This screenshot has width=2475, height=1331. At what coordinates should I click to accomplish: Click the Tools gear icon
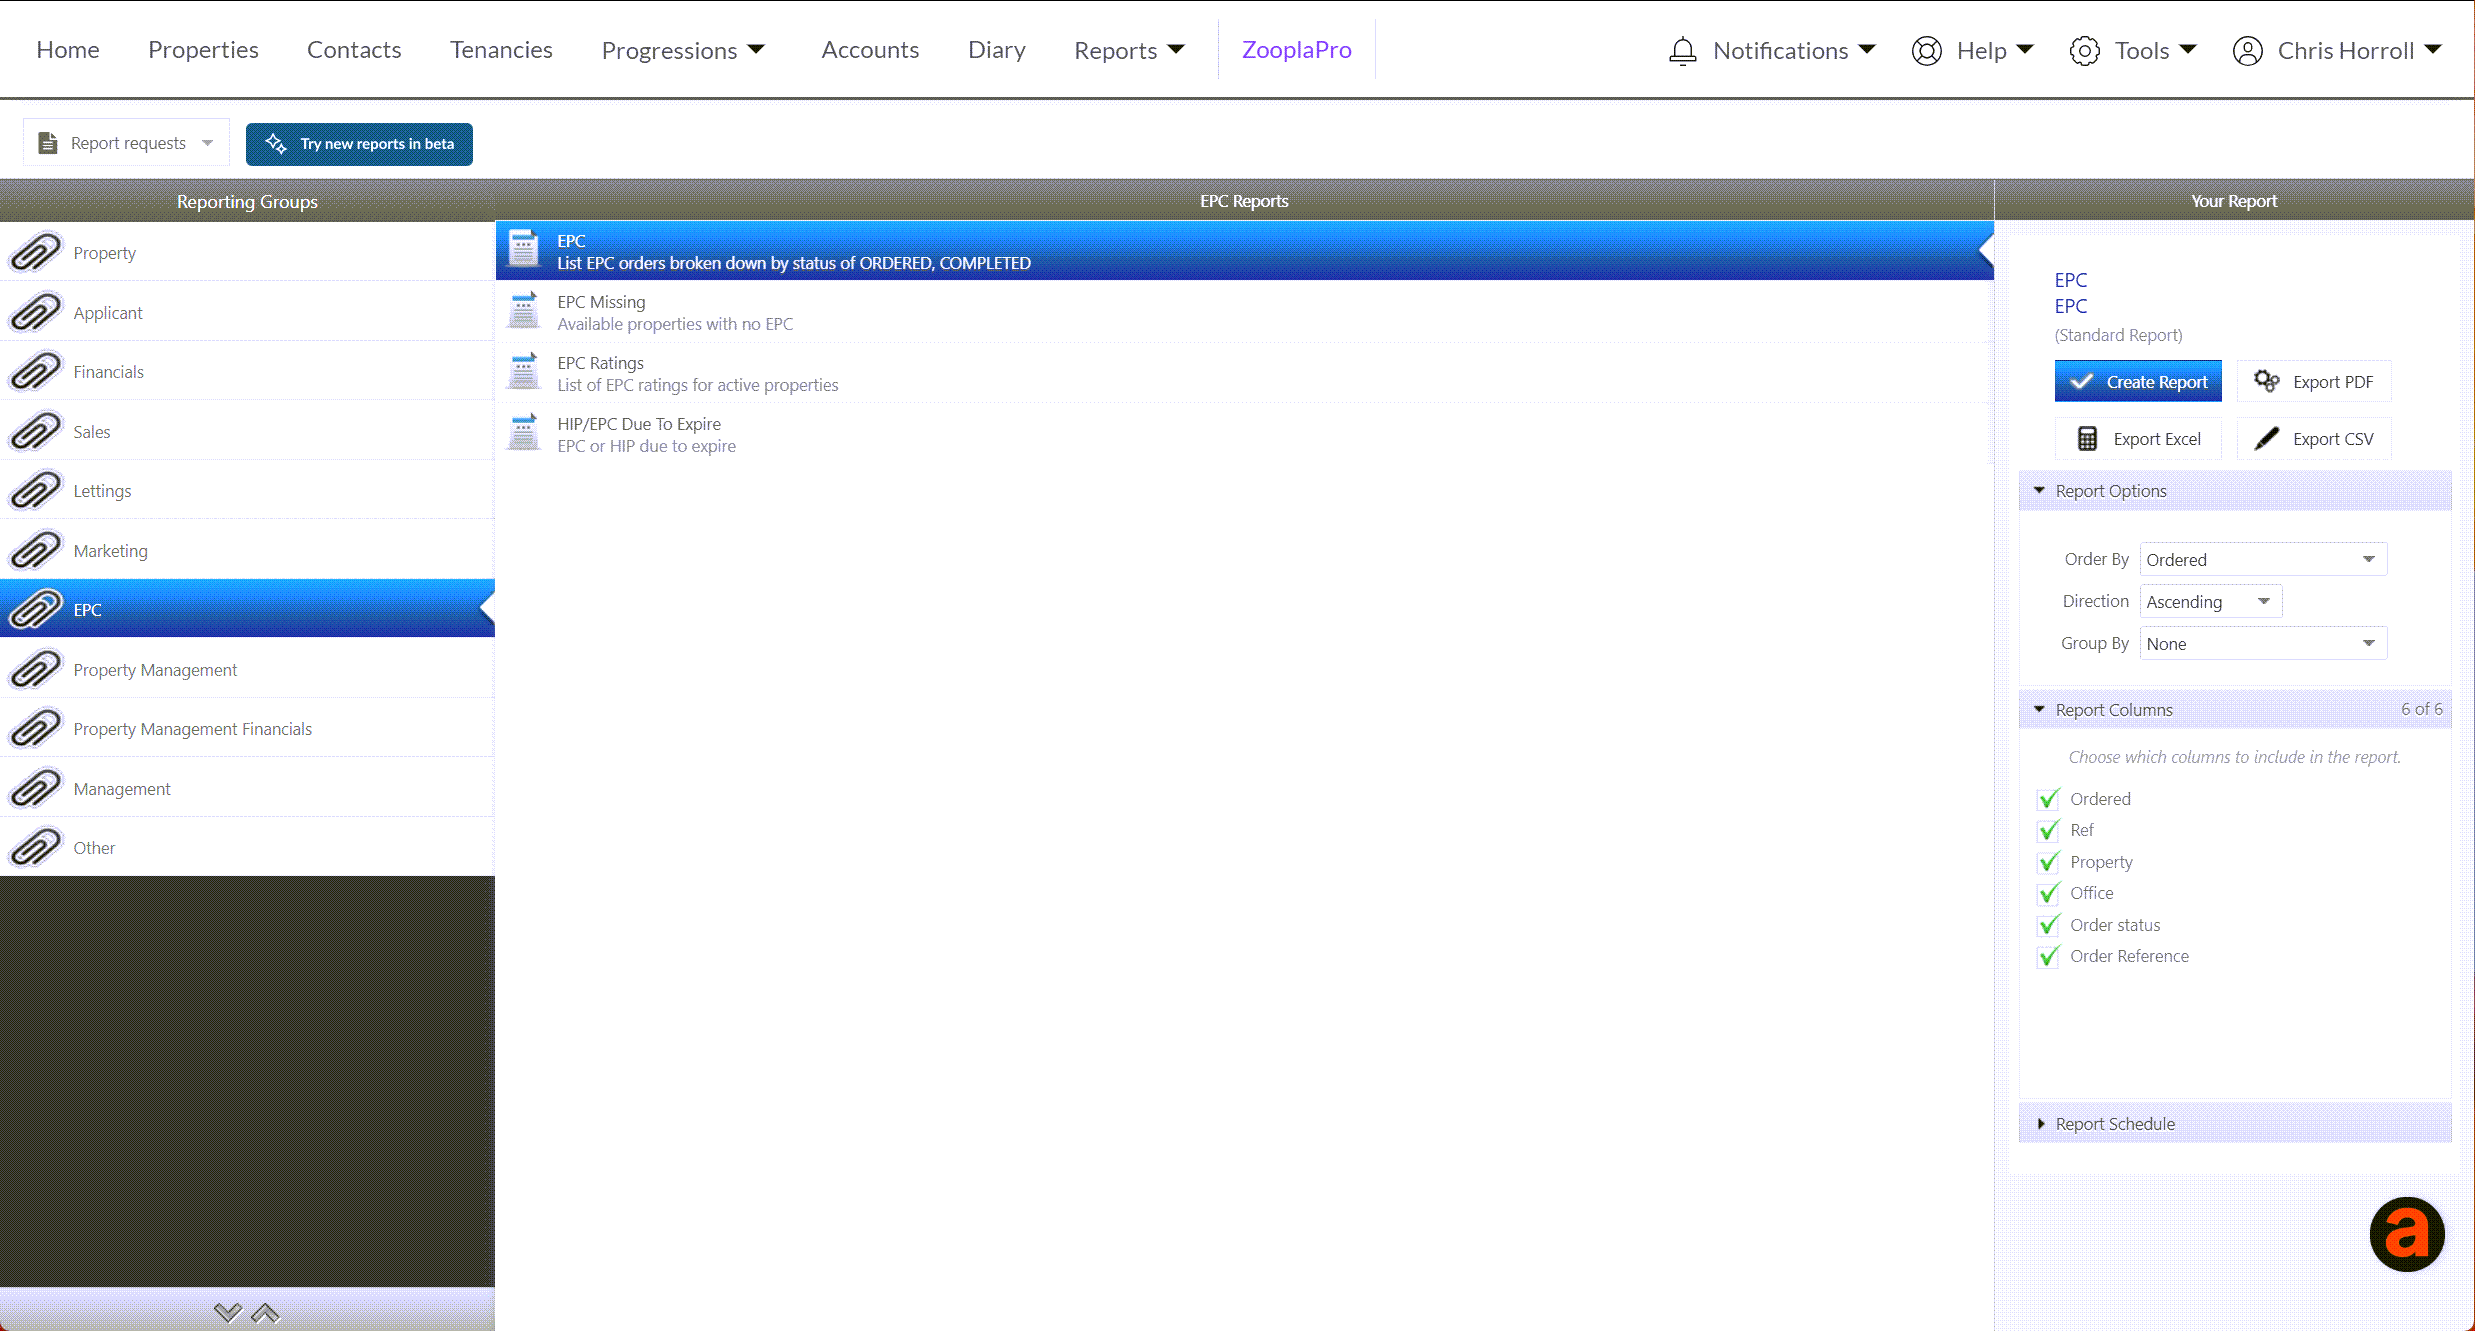(2085, 51)
